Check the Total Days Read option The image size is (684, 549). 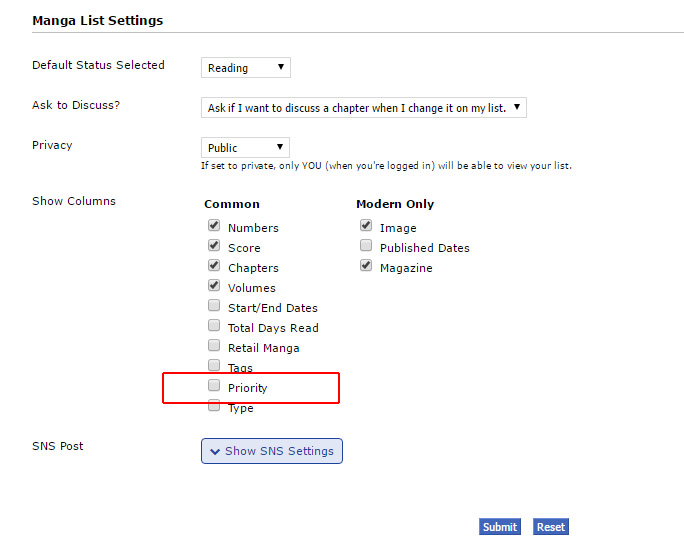click(214, 326)
